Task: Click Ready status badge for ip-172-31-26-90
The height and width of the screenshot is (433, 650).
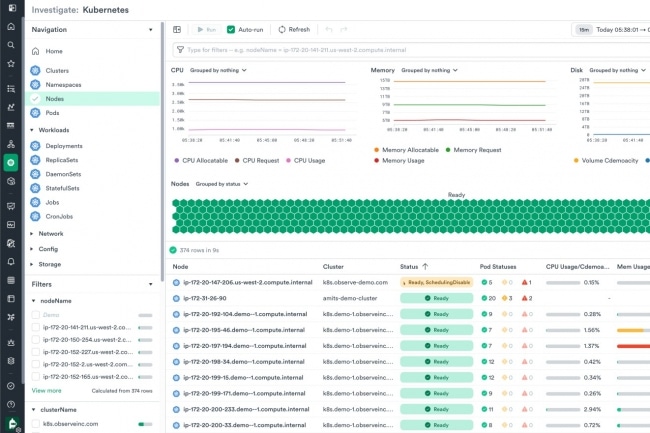Action: [437, 298]
